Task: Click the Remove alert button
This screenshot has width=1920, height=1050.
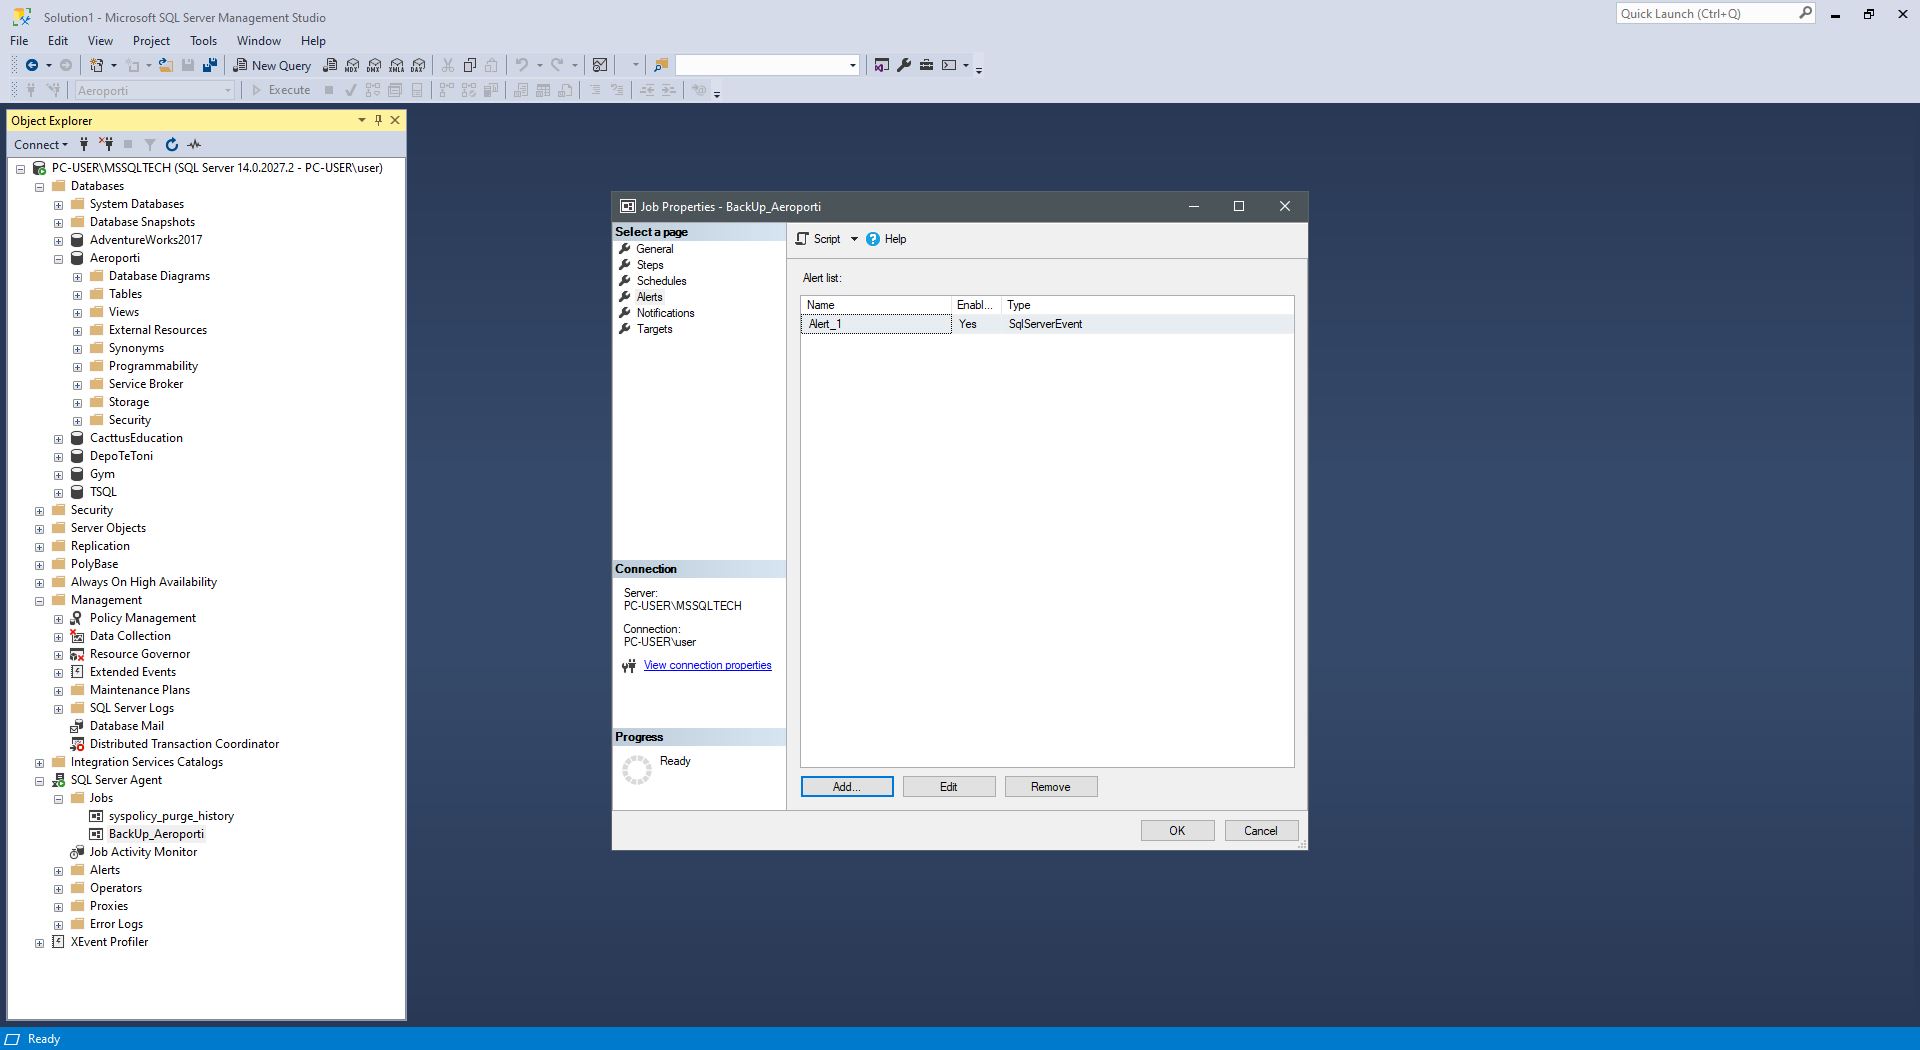Action: 1051,787
